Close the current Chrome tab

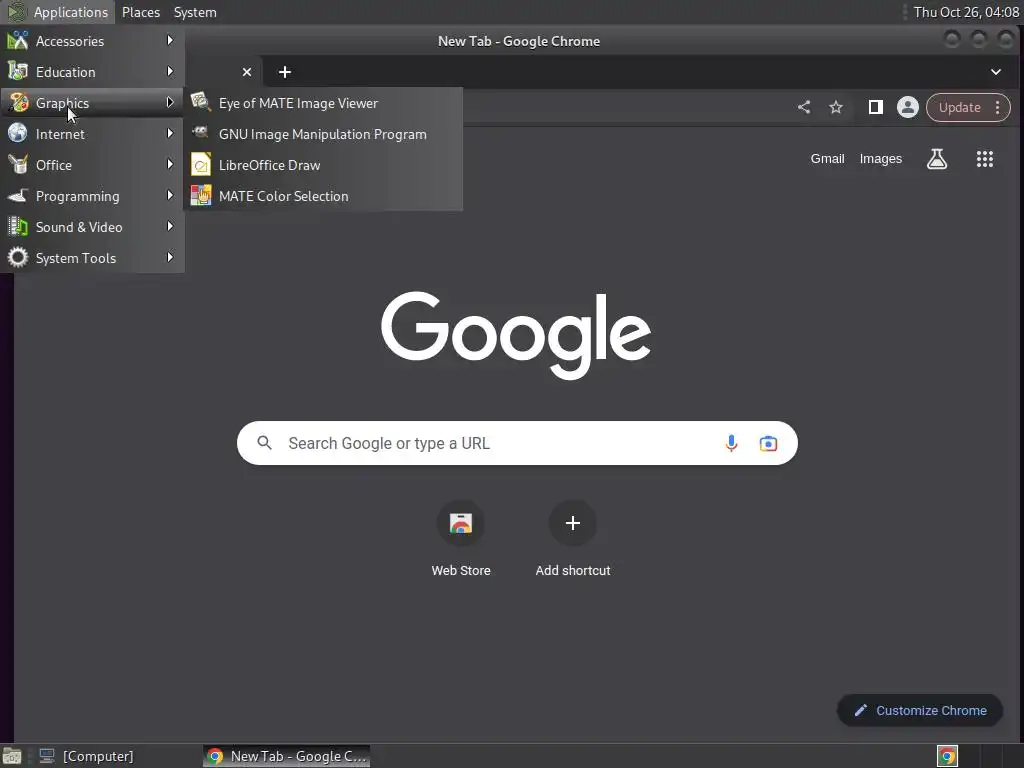pyautogui.click(x=247, y=72)
